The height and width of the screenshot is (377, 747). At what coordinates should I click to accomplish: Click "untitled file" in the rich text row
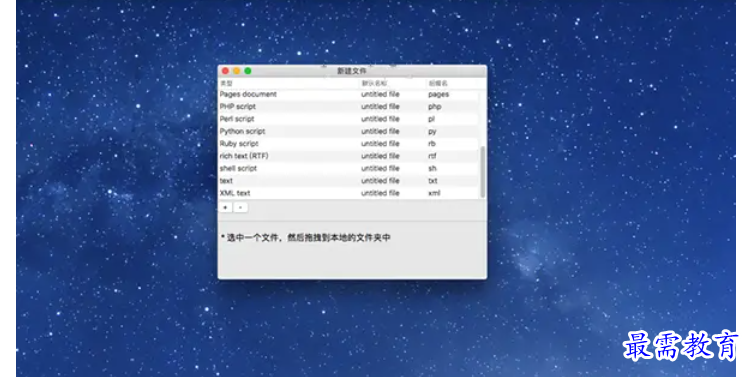[380, 156]
